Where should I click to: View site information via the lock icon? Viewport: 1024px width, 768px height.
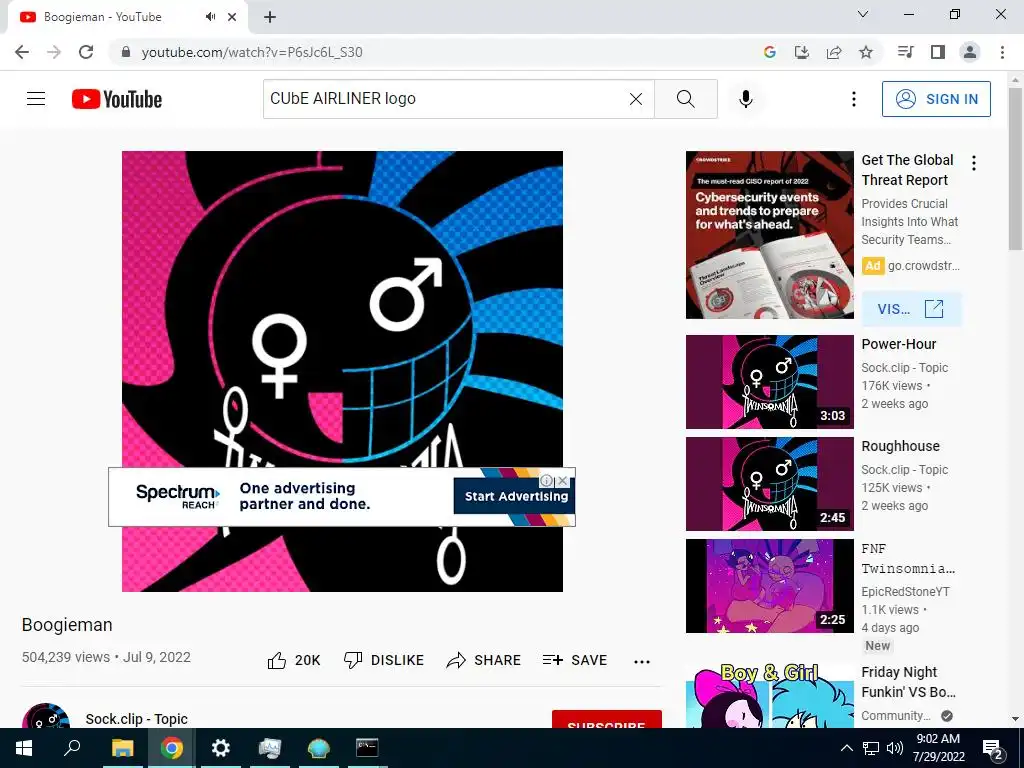(x=126, y=52)
